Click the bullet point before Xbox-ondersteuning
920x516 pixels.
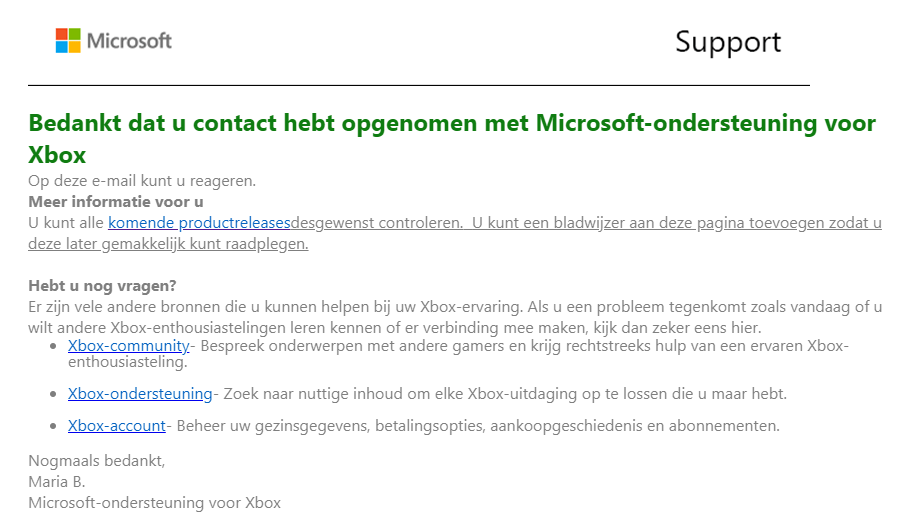point(54,395)
